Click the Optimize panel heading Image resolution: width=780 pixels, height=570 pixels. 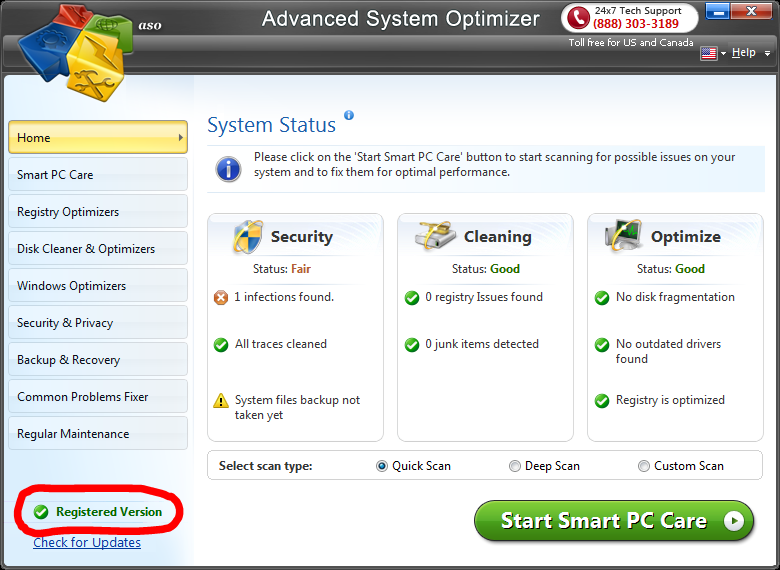(685, 237)
